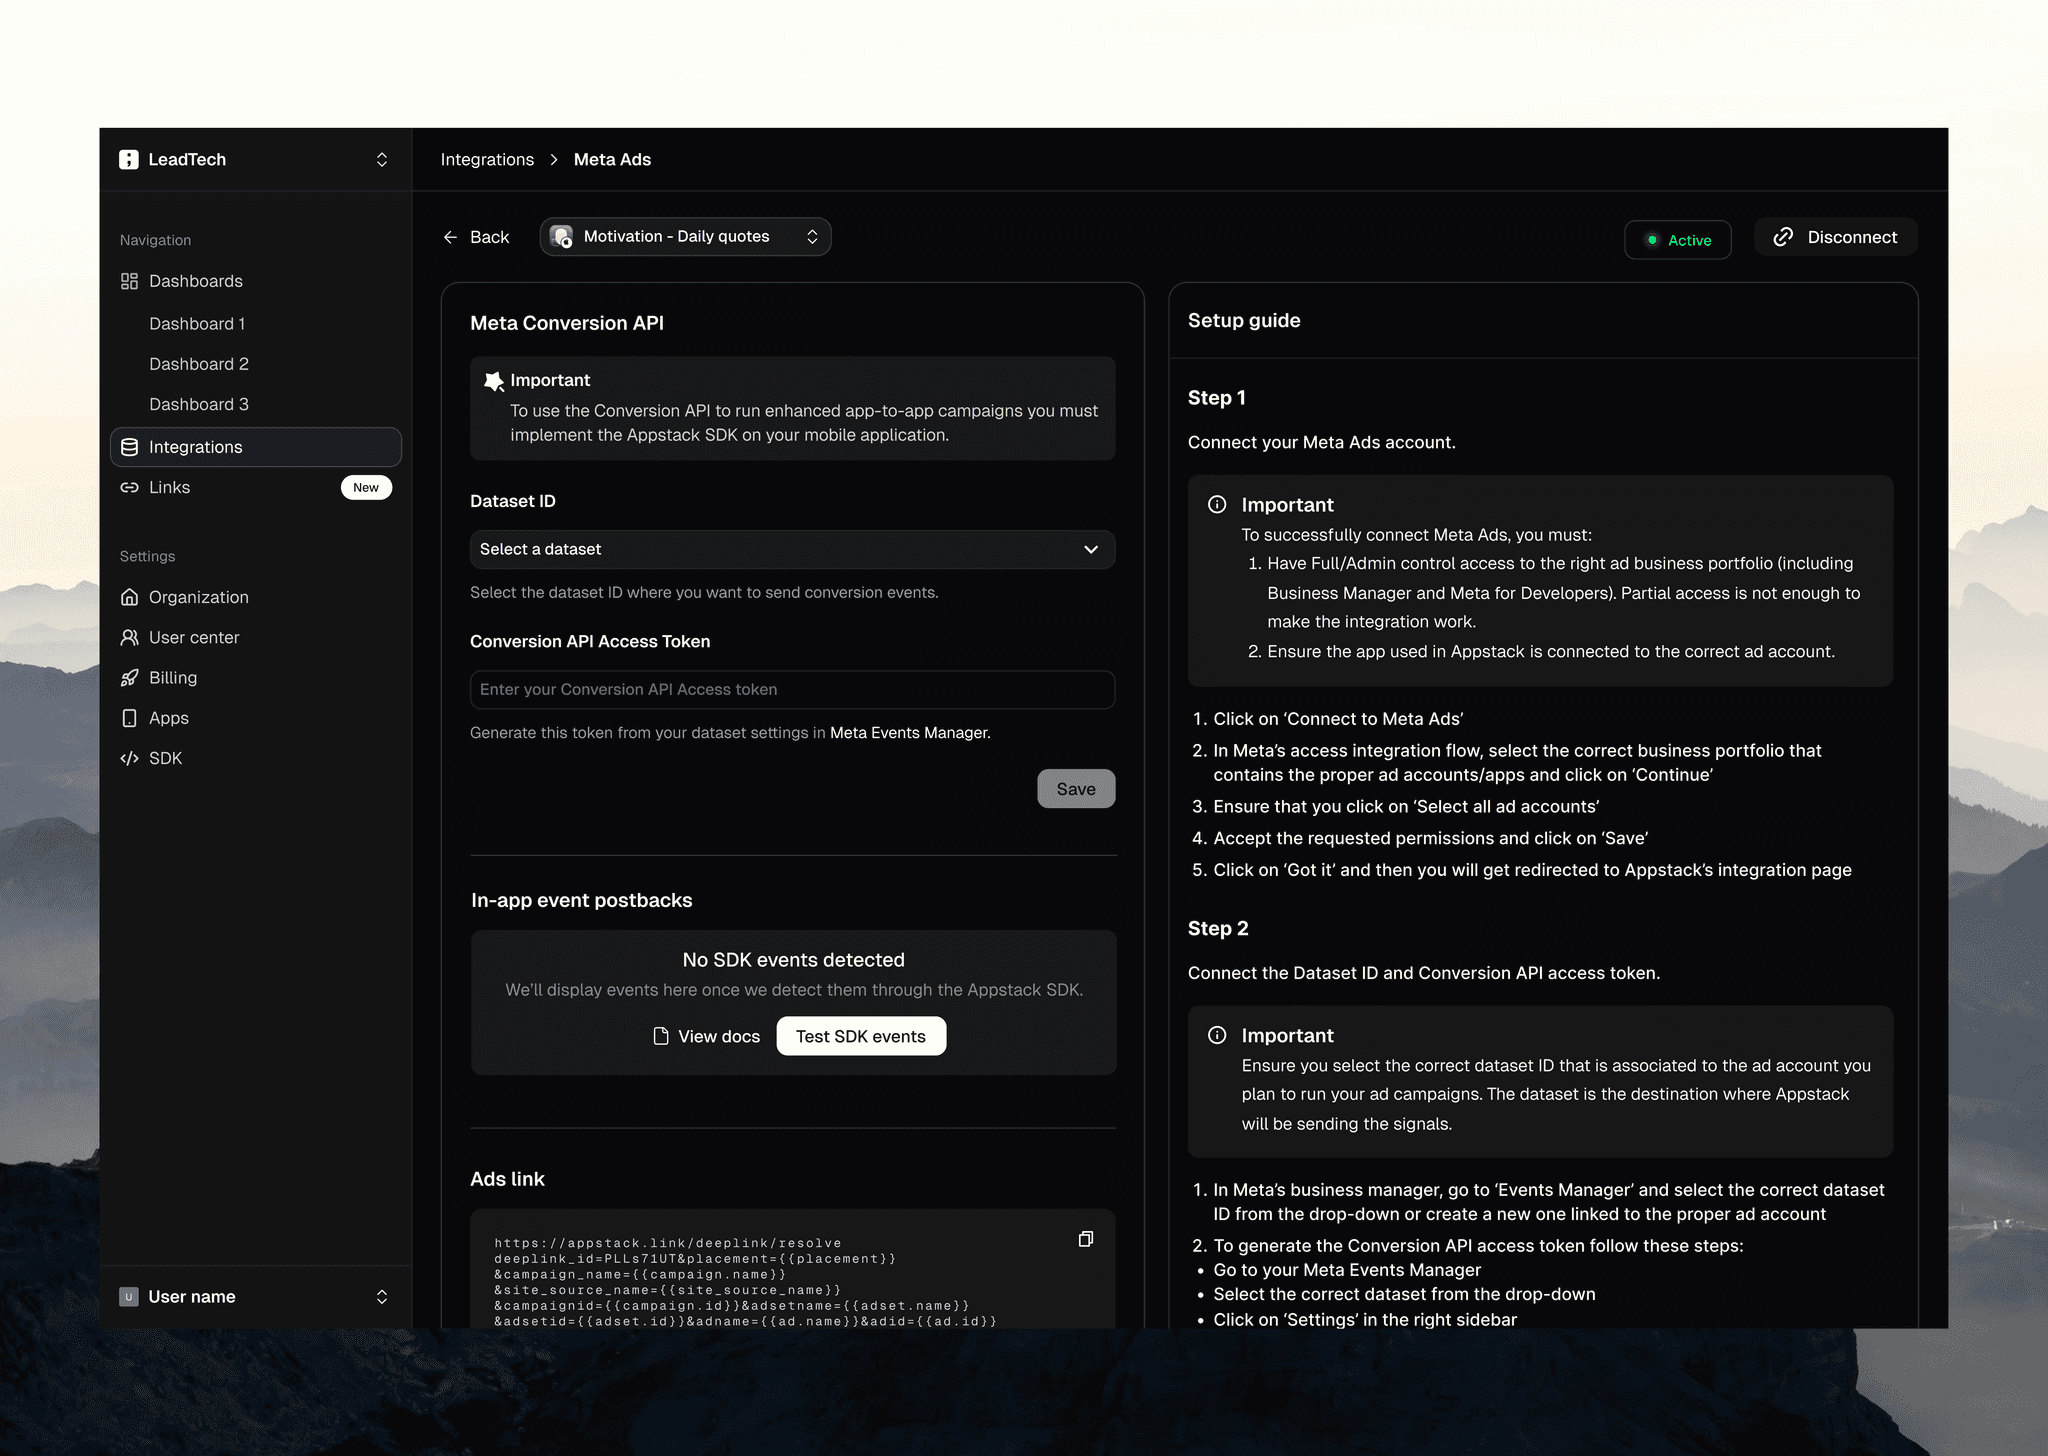
Task: Click the Conversion API Access token field
Action: point(792,689)
